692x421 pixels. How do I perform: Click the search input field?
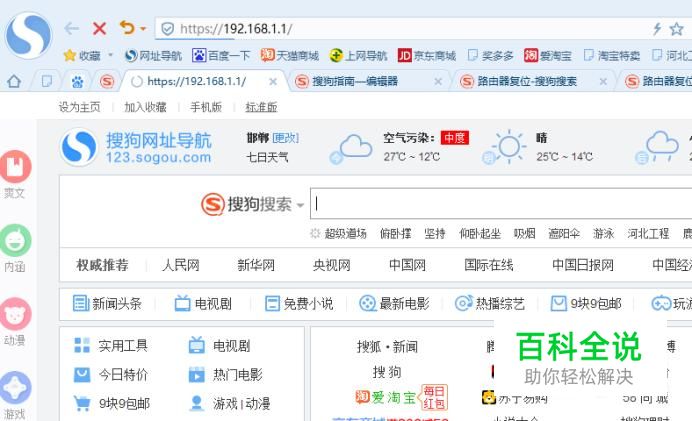[x=501, y=203]
